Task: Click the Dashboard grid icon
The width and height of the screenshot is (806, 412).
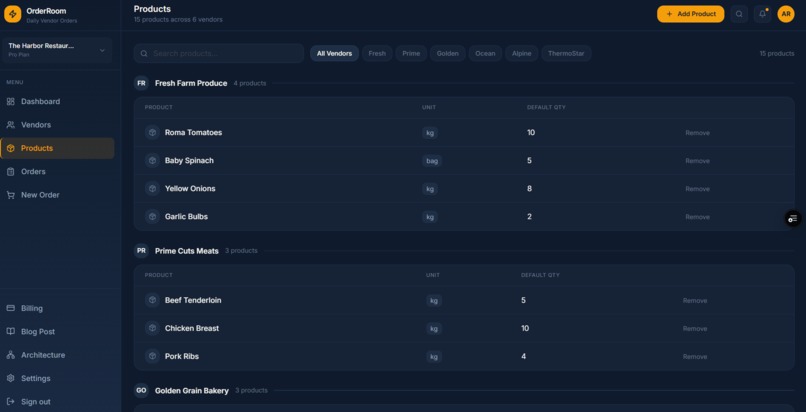Action: click(x=10, y=102)
